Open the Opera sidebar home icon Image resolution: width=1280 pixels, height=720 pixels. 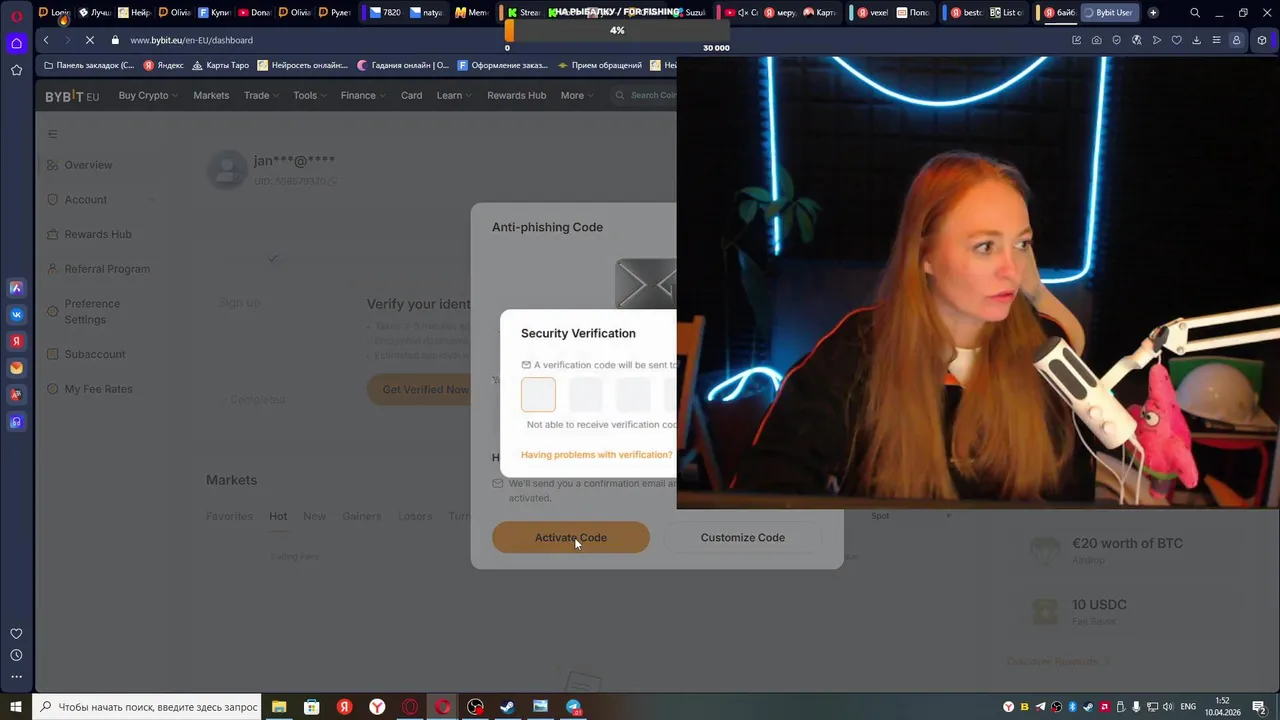[16, 43]
